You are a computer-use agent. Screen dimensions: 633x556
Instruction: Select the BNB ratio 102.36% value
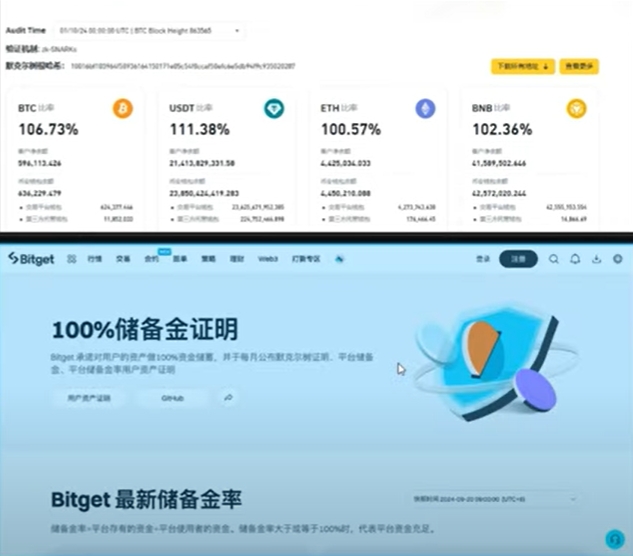click(x=502, y=130)
